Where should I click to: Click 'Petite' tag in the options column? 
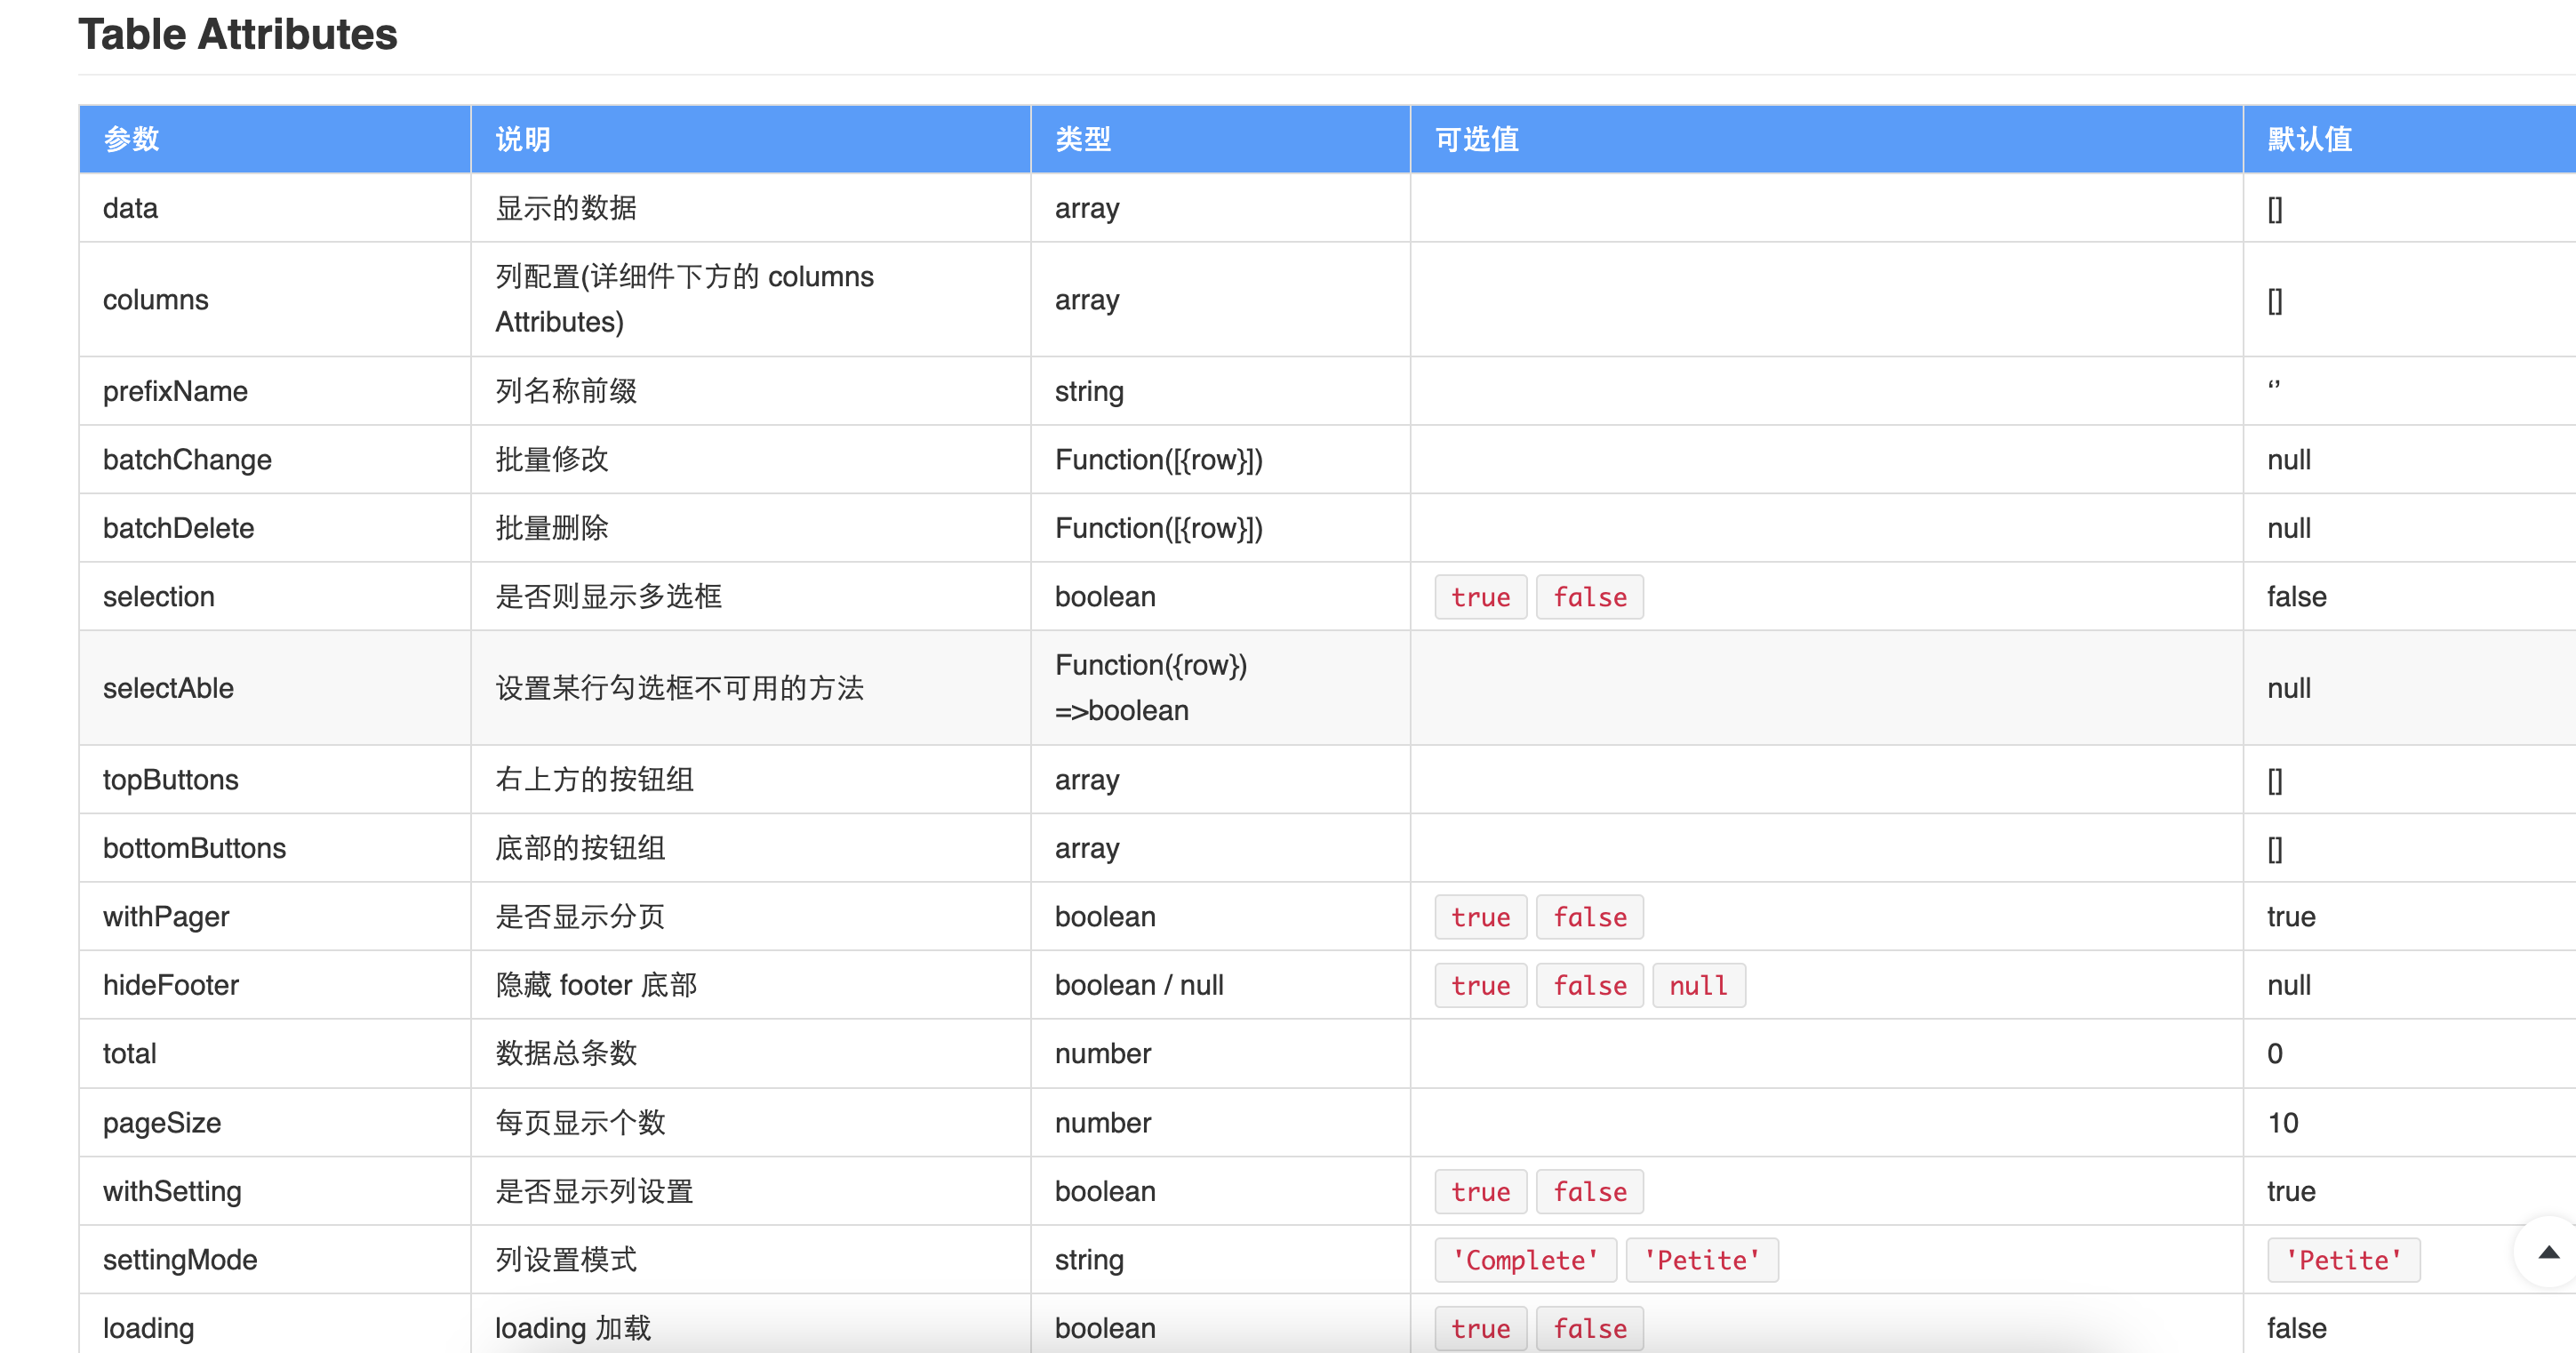click(x=1702, y=1260)
